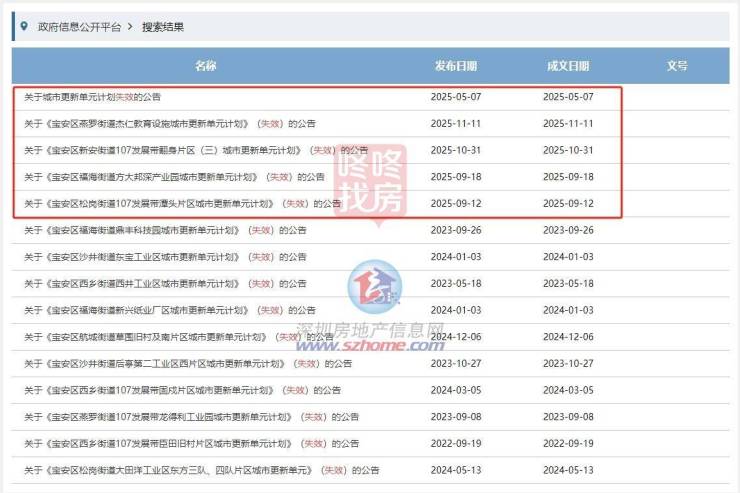Screen dimensions: 740x493
Task: Click 发布日期 cell 2024-05-13
Action: point(456,470)
